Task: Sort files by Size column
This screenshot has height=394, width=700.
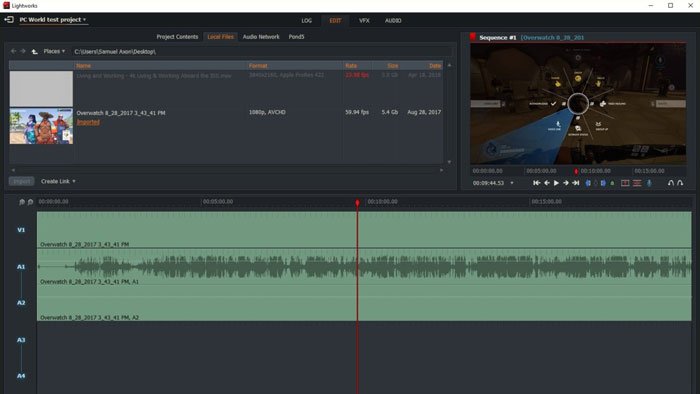Action: [x=392, y=66]
